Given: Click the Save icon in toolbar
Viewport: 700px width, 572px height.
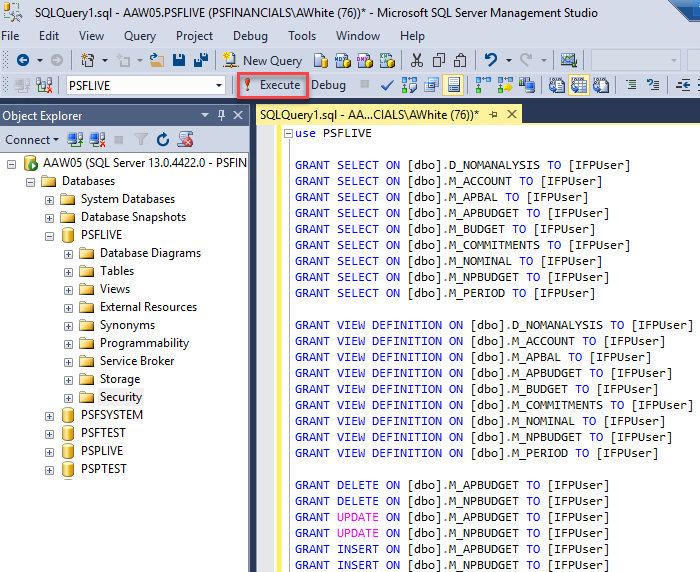Looking at the screenshot, I should pos(178,60).
